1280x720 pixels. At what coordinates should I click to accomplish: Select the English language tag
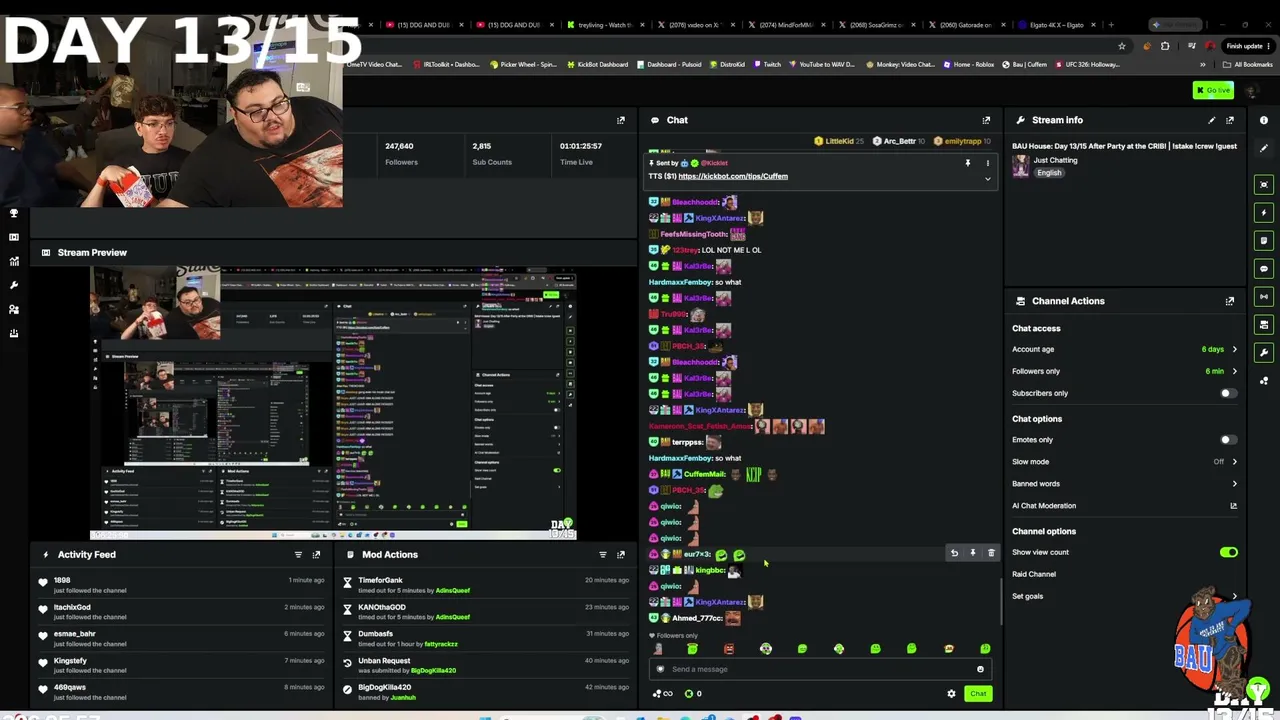[1049, 173]
